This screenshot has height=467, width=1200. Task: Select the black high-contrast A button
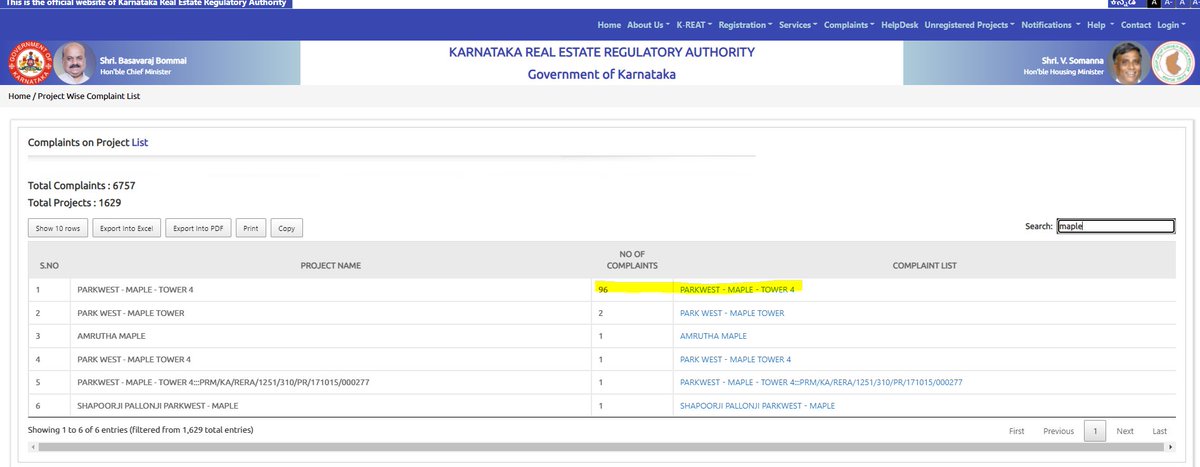(x=1155, y=3)
